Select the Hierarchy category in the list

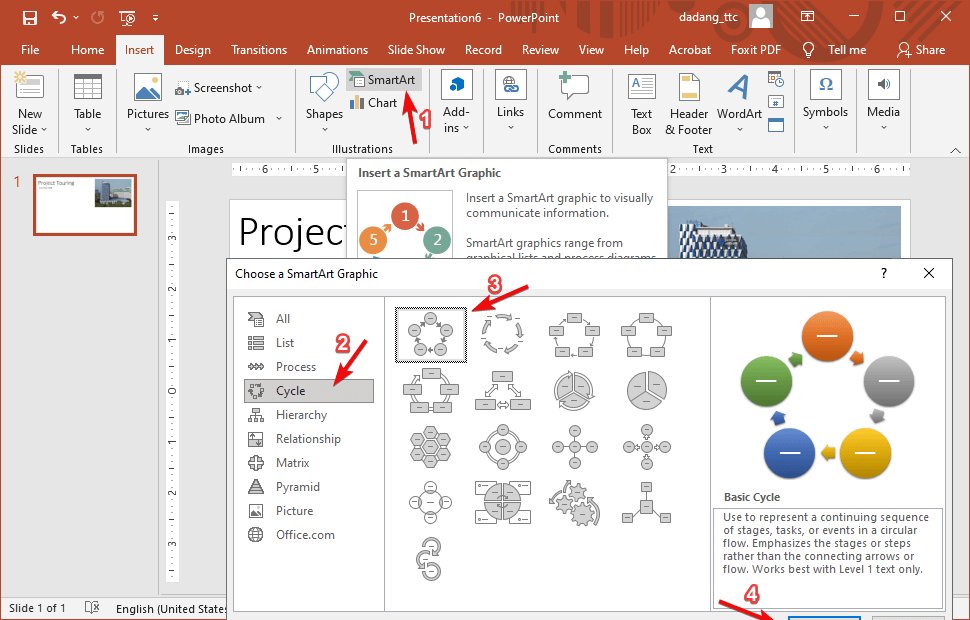301,415
